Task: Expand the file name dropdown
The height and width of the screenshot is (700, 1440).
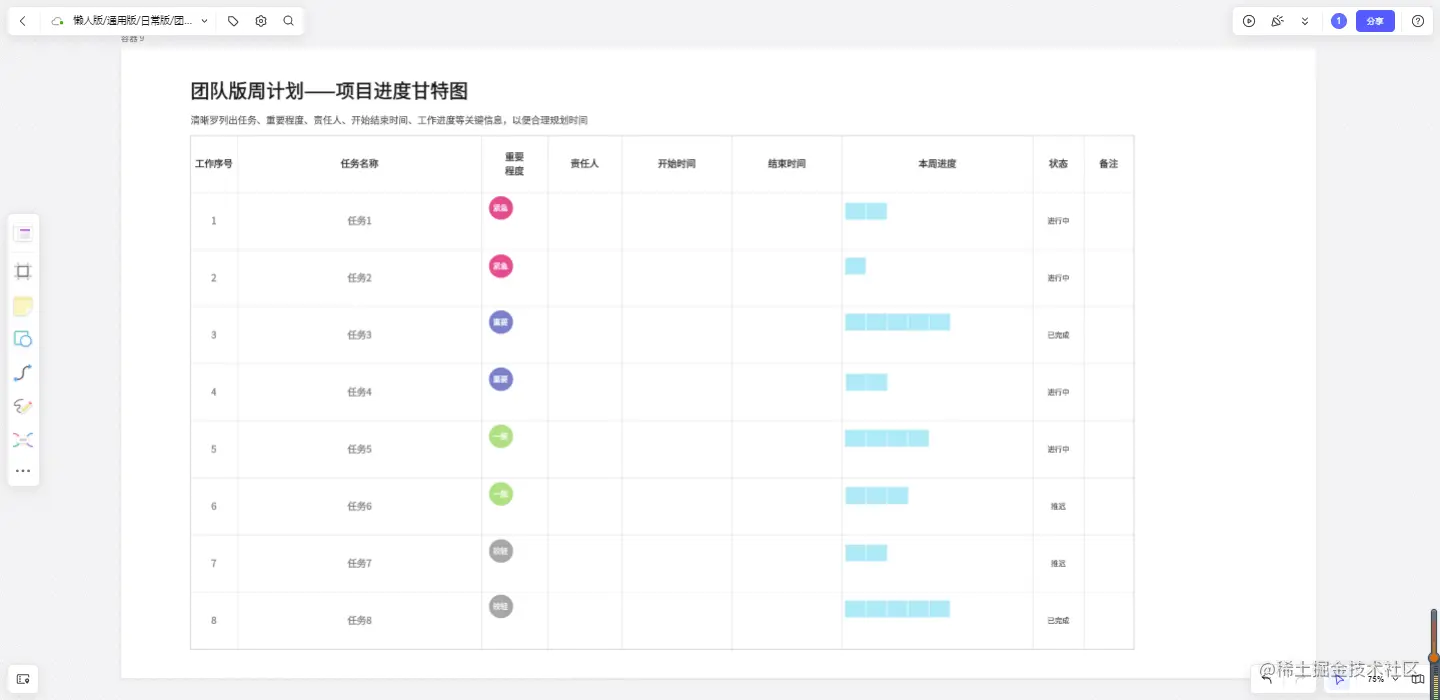Action: 204,20
